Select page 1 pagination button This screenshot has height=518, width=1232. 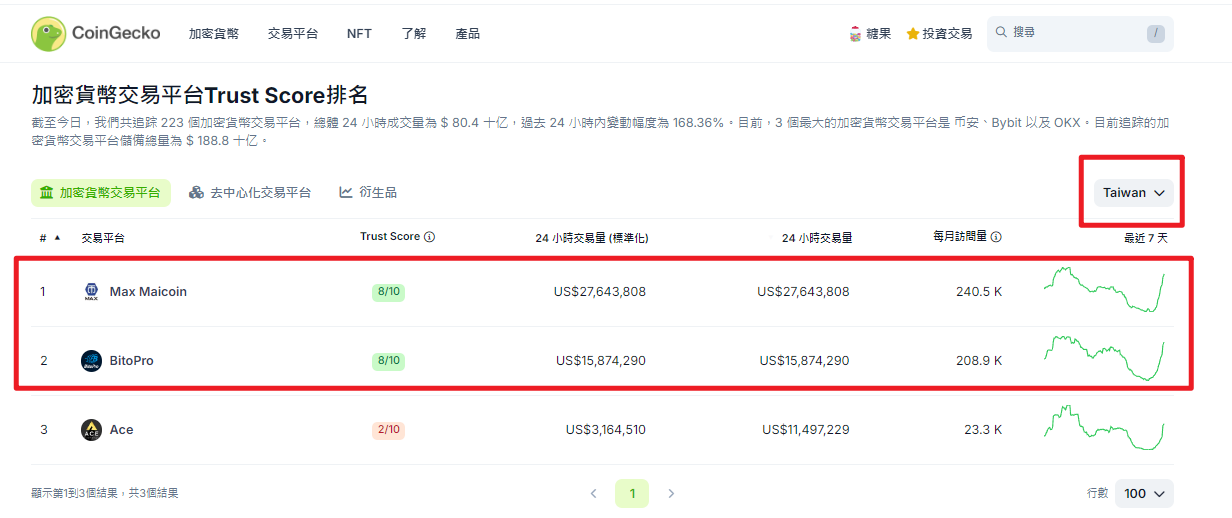click(x=632, y=493)
